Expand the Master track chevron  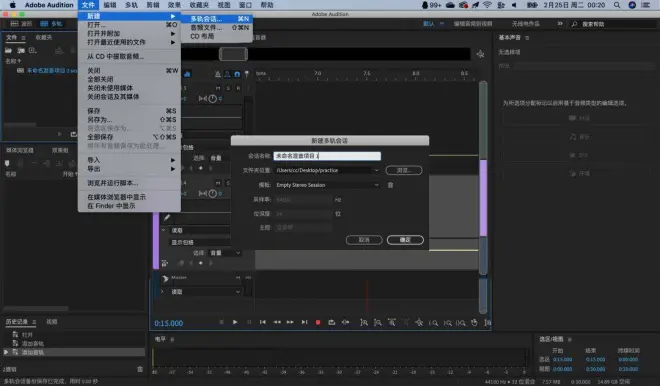[162, 291]
